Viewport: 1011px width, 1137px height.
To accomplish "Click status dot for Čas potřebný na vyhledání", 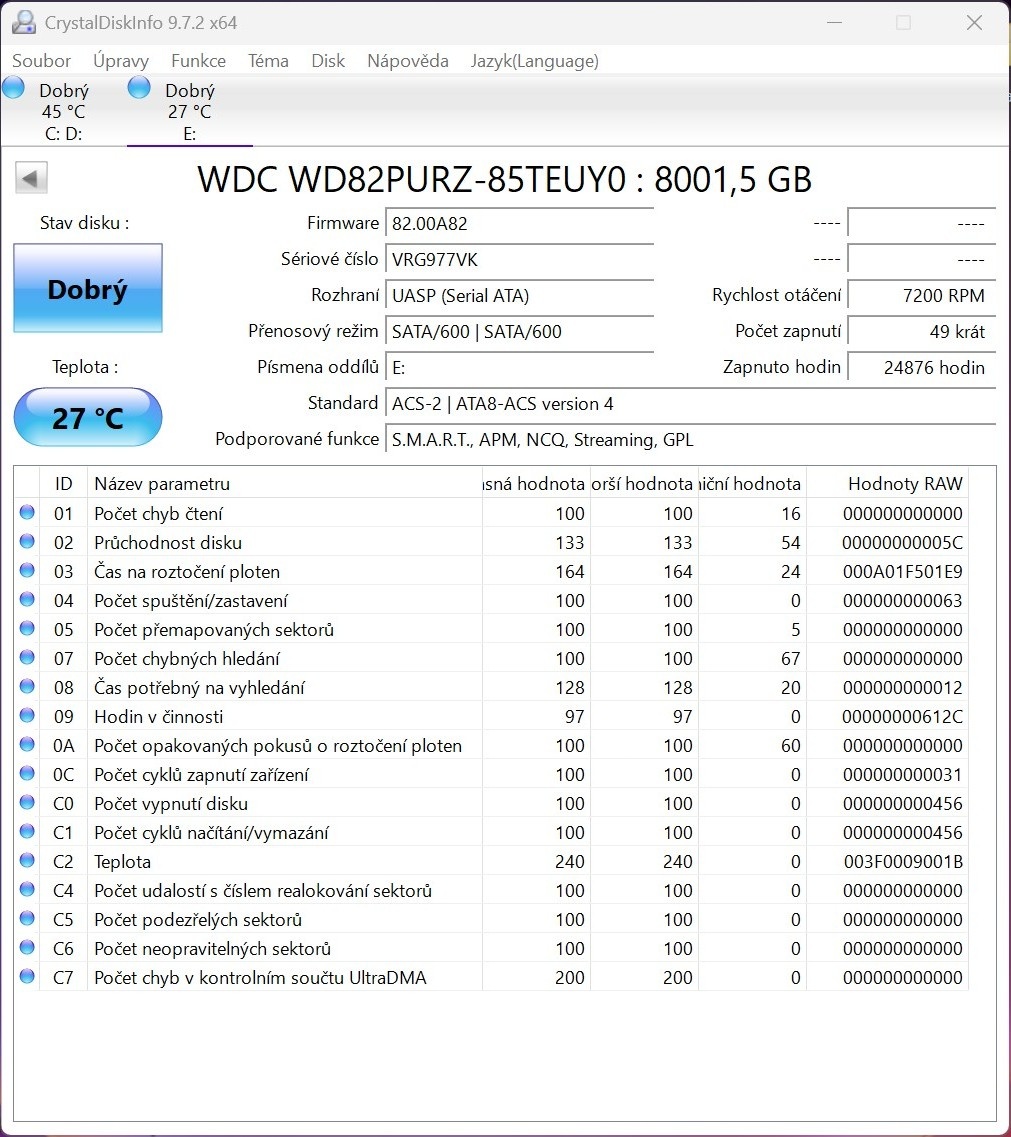I will point(27,686).
